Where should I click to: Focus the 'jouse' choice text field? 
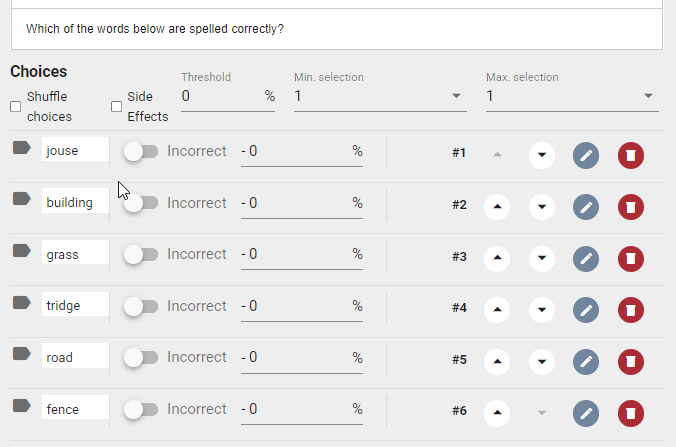click(x=75, y=150)
